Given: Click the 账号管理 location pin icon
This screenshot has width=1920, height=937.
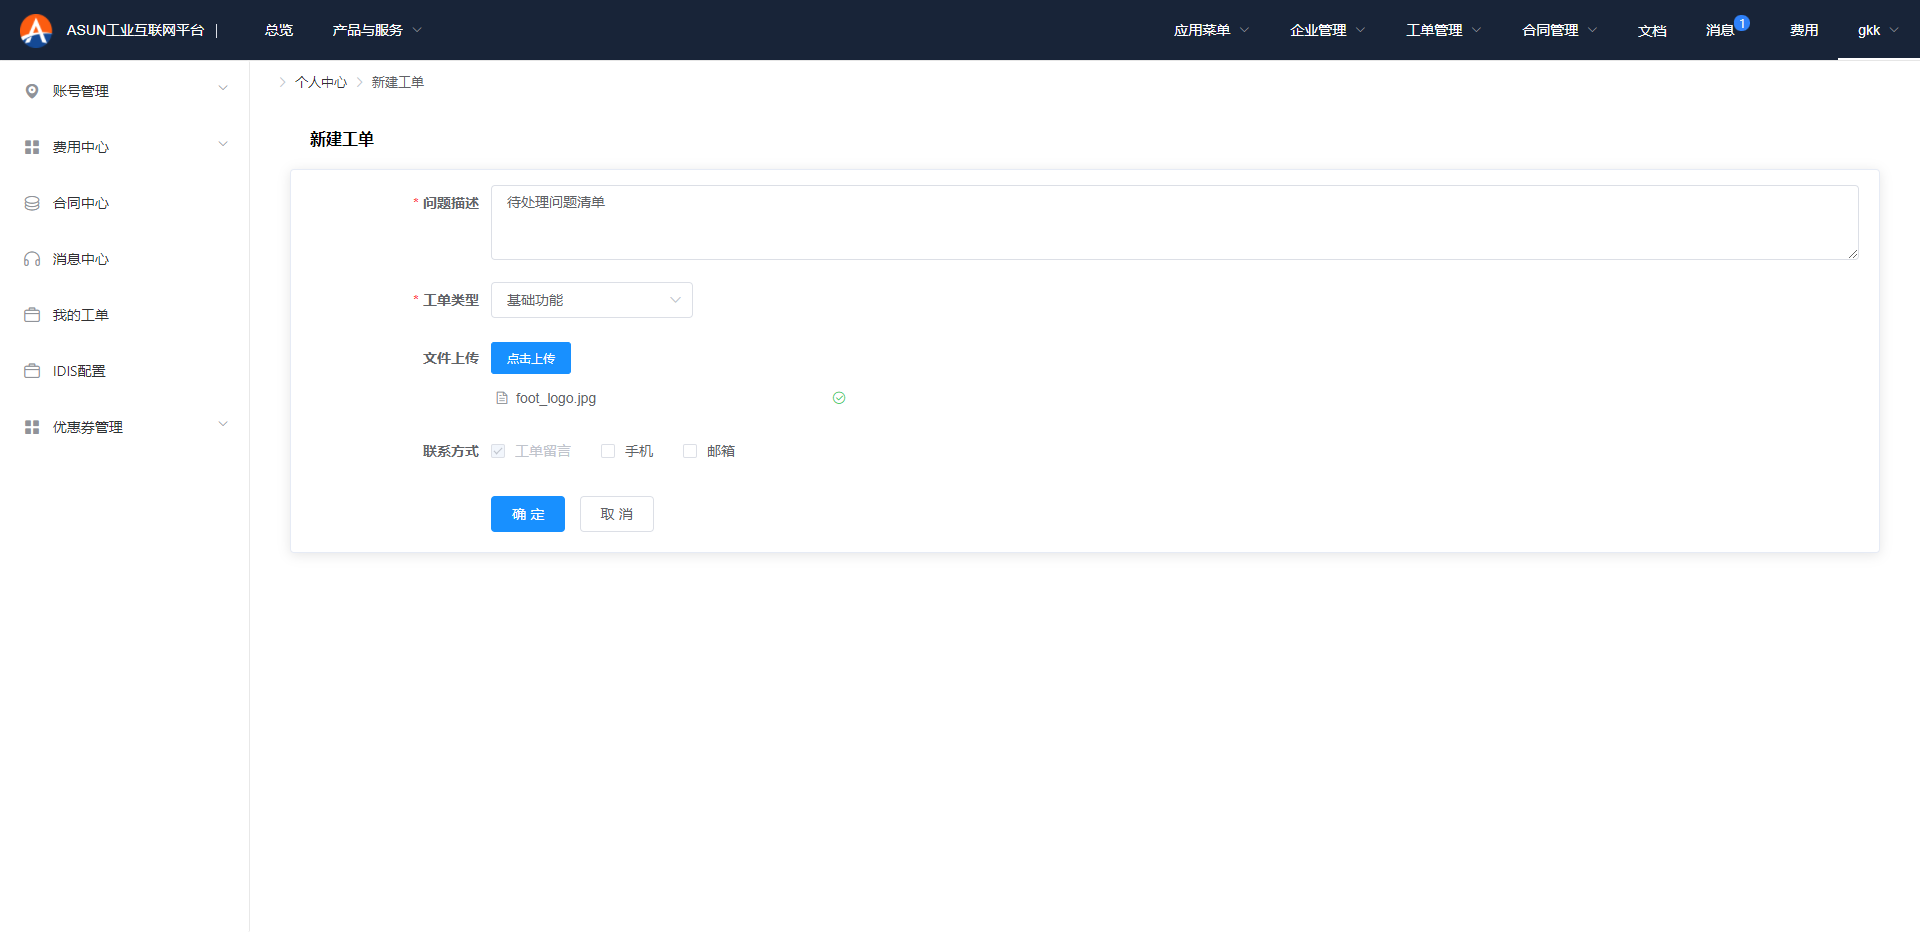Looking at the screenshot, I should click(32, 91).
